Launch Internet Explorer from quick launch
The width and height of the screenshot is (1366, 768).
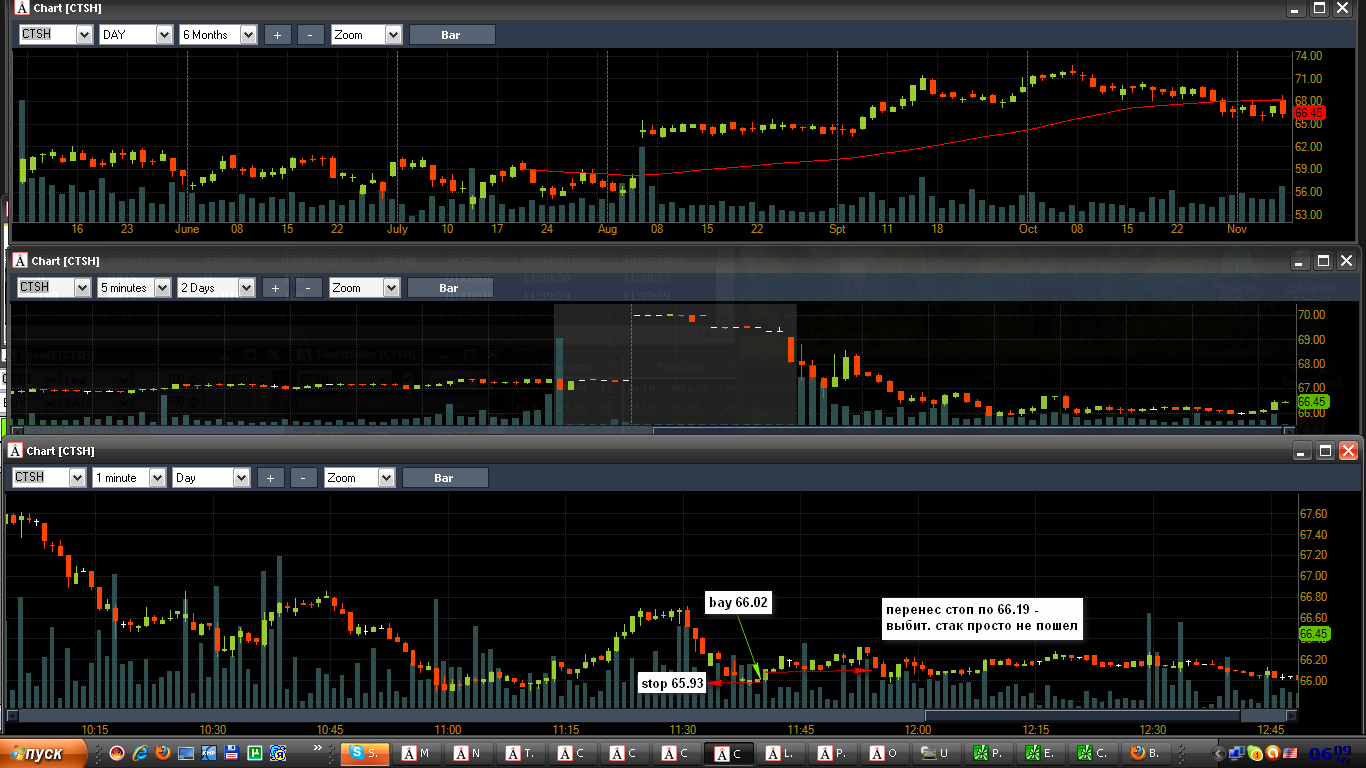(140, 753)
